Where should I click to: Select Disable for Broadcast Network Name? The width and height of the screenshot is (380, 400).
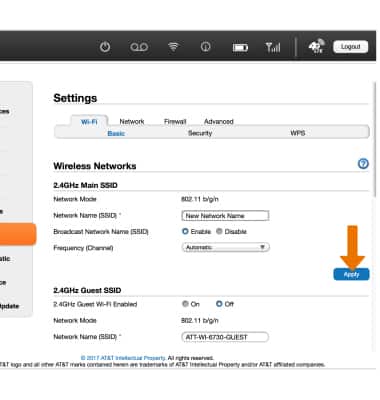219,231
